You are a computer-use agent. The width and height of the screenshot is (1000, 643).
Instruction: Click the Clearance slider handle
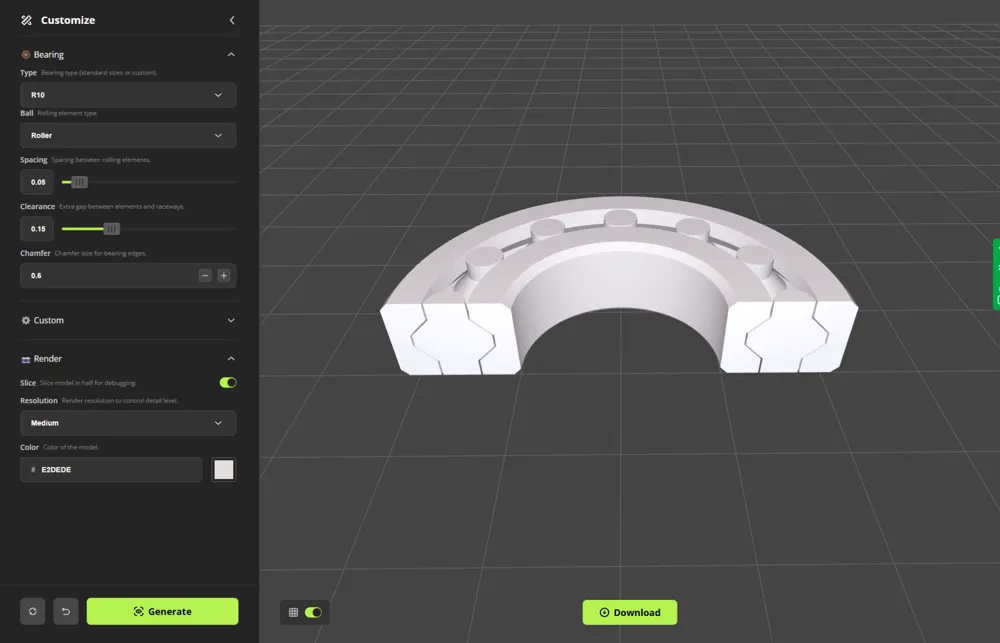111,229
